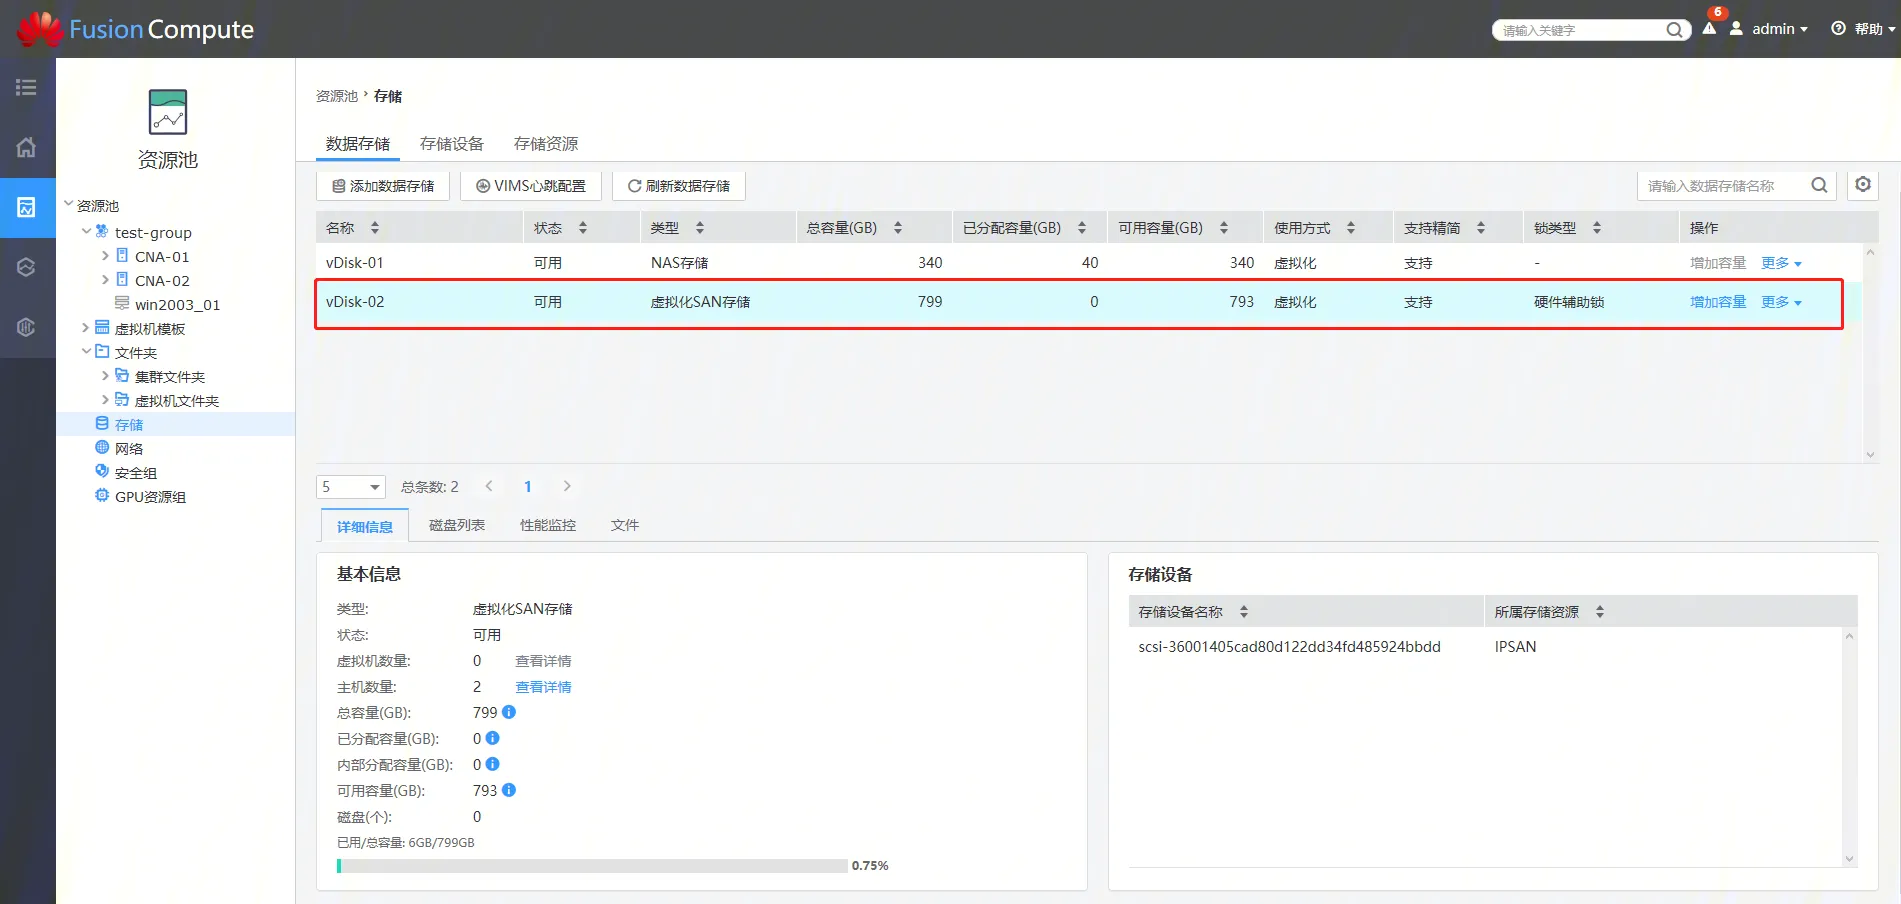Image resolution: width=1901 pixels, height=904 pixels.
Task: Open the page size dropdown showing 5
Action: point(351,487)
